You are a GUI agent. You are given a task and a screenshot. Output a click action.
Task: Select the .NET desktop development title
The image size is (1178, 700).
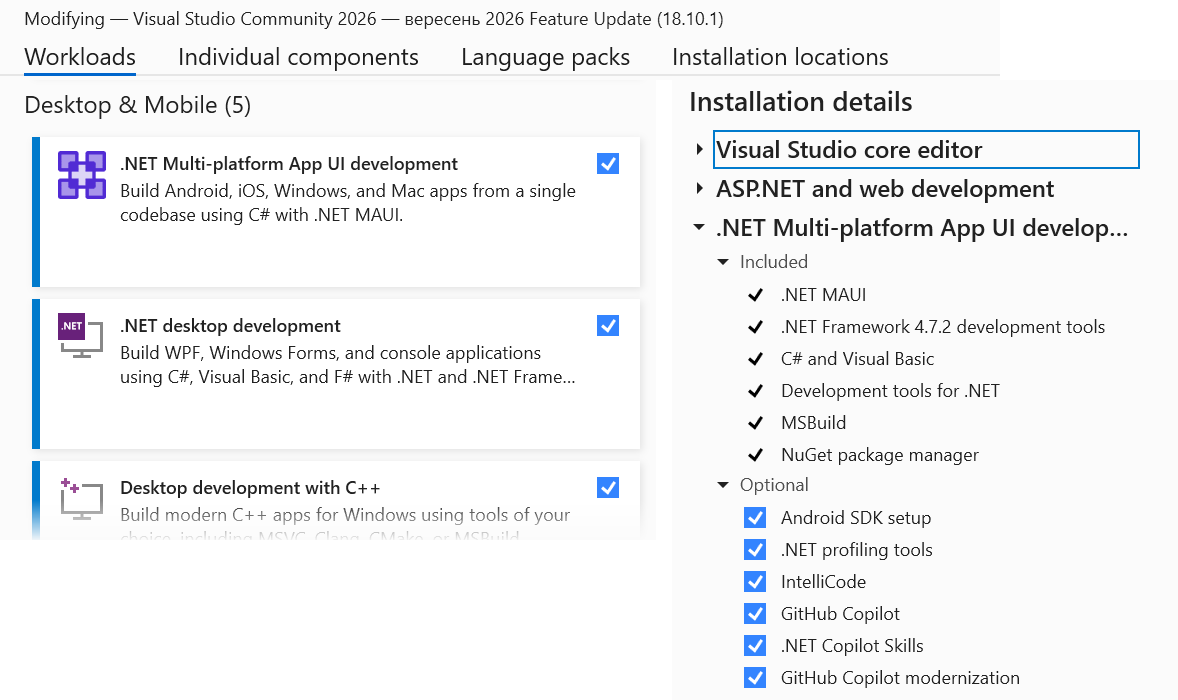tap(230, 326)
